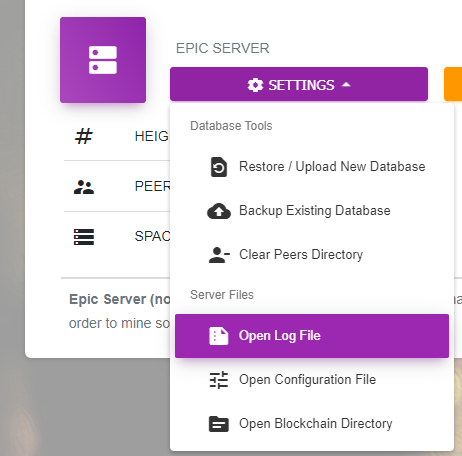This screenshot has width=462, height=456.
Task: Click the storage Space icon
Action: pyautogui.click(x=84, y=237)
